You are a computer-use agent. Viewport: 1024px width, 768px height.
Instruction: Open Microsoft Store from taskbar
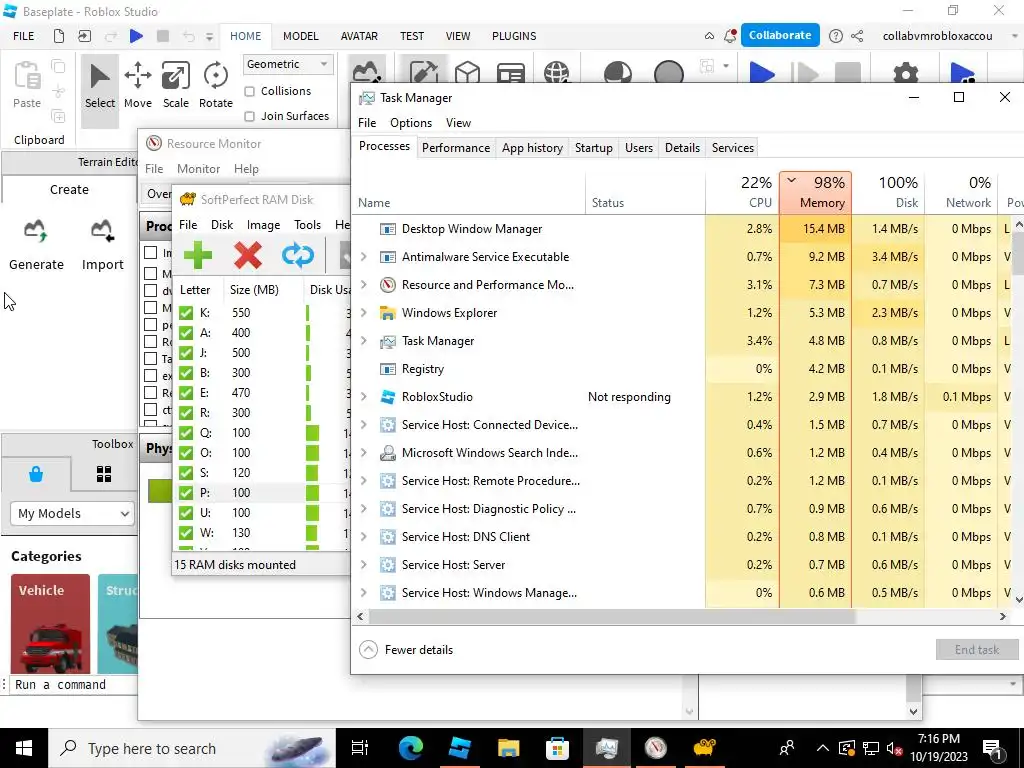click(x=557, y=747)
